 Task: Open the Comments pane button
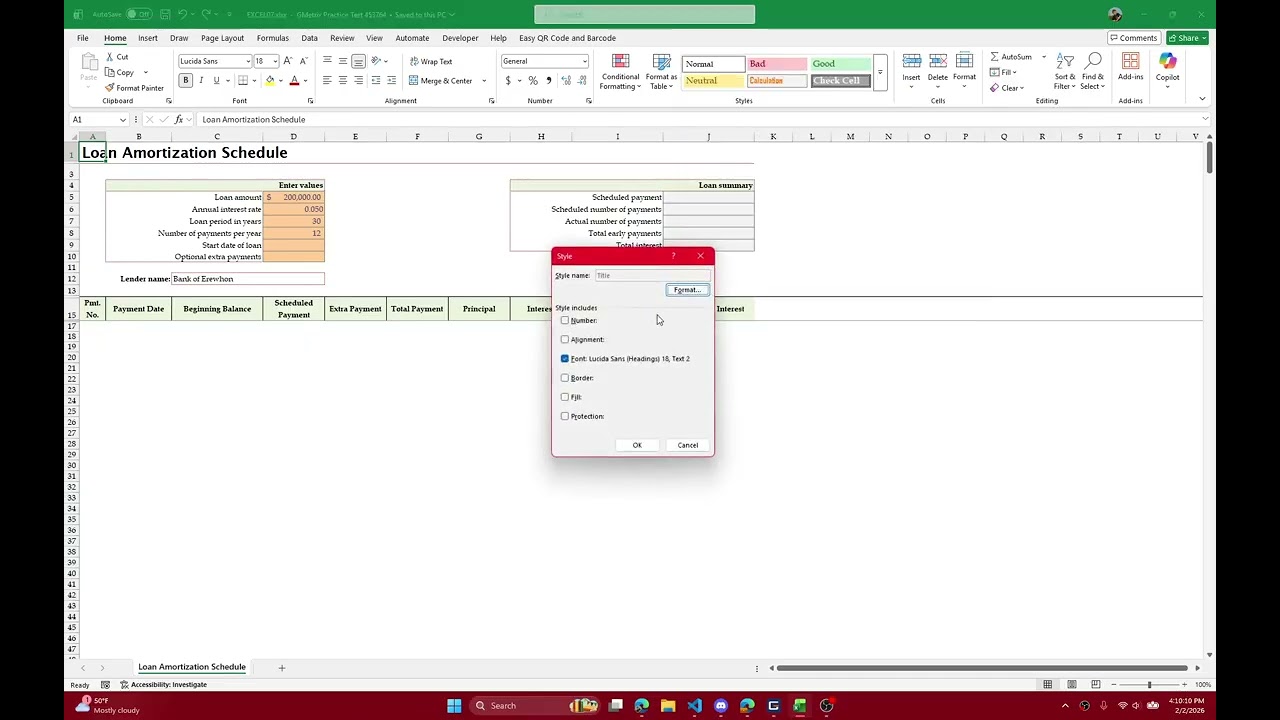[x=1133, y=38]
